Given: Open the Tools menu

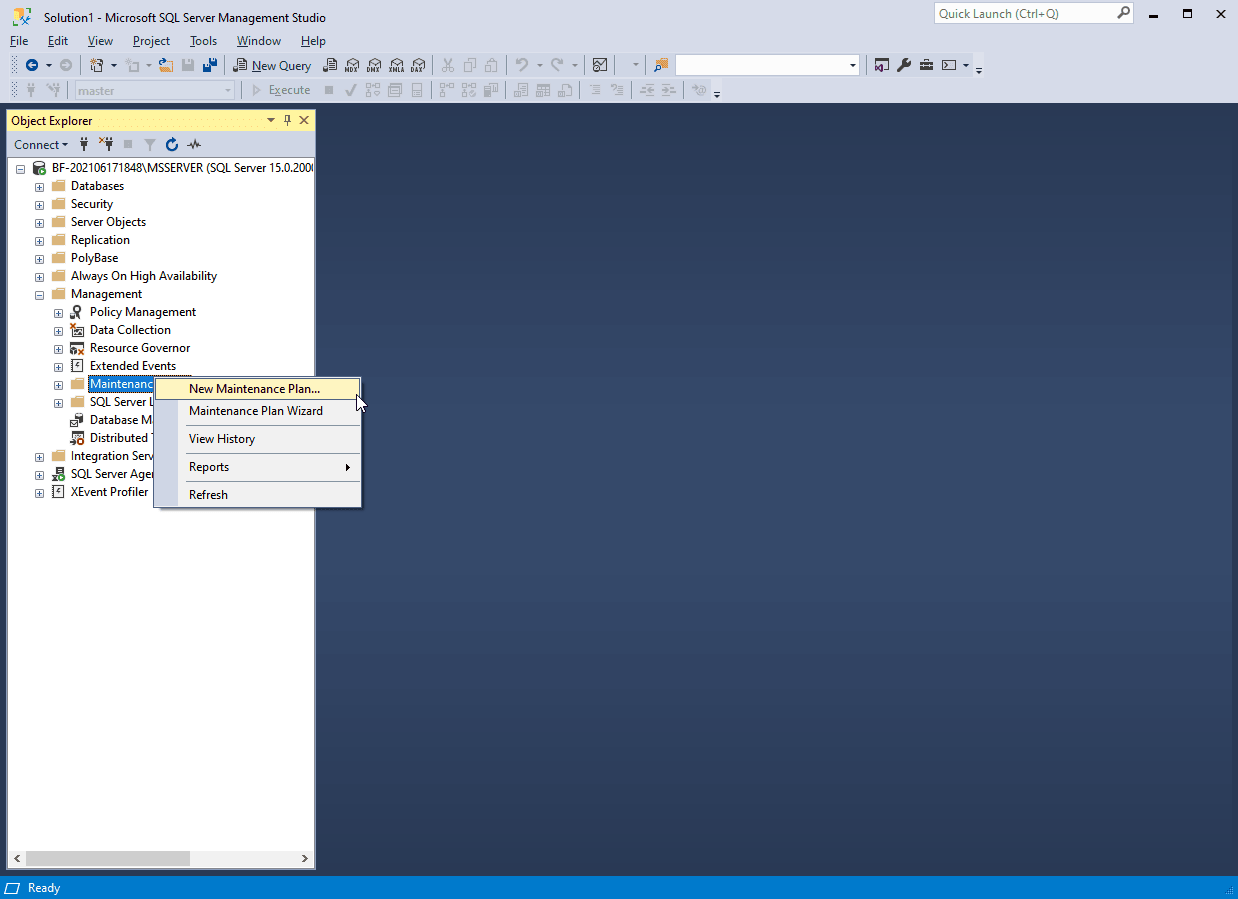Looking at the screenshot, I should pyautogui.click(x=203, y=41).
